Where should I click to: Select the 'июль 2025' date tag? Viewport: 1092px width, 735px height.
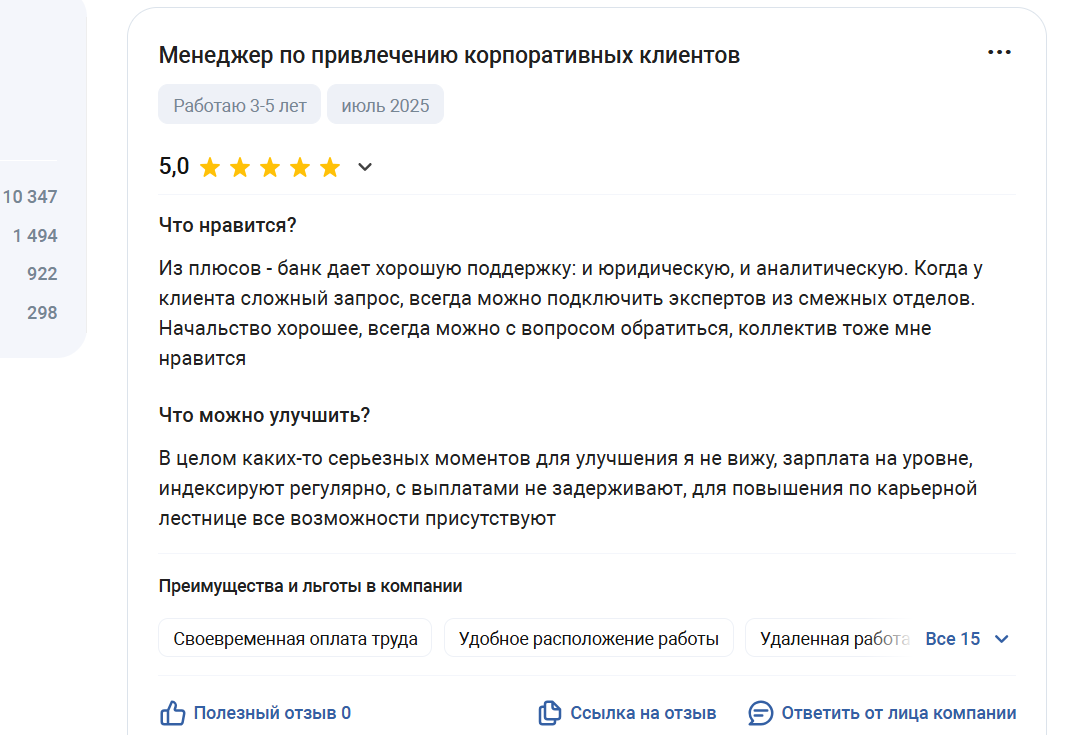click(385, 105)
